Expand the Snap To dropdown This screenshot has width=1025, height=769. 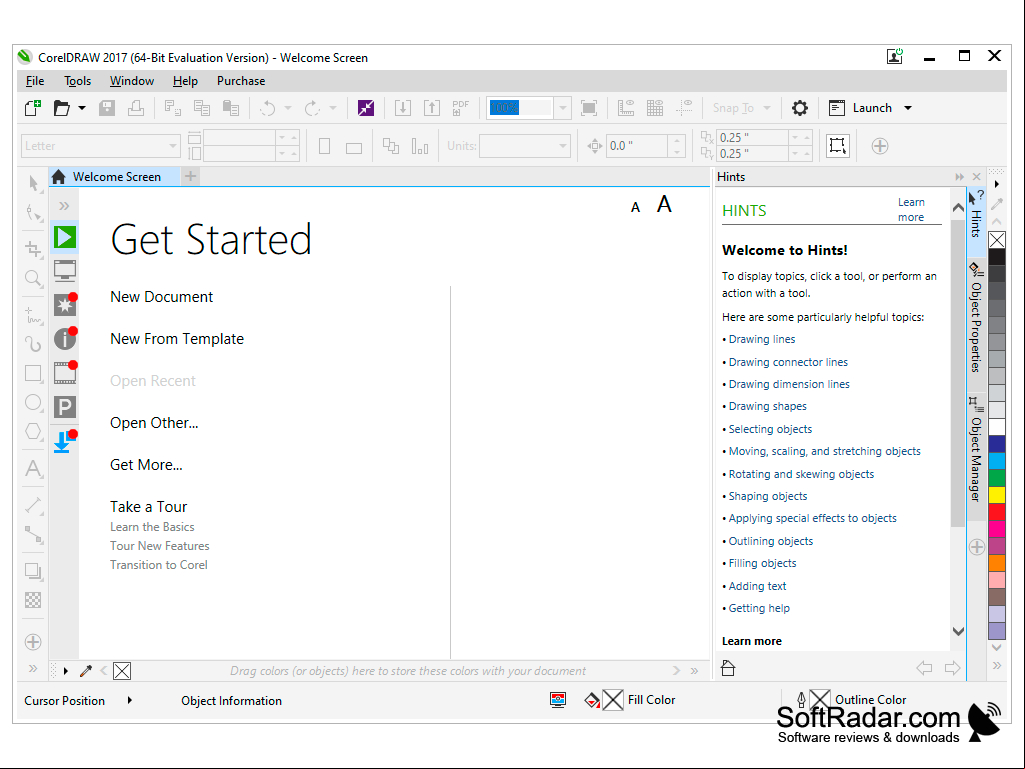[x=767, y=108]
